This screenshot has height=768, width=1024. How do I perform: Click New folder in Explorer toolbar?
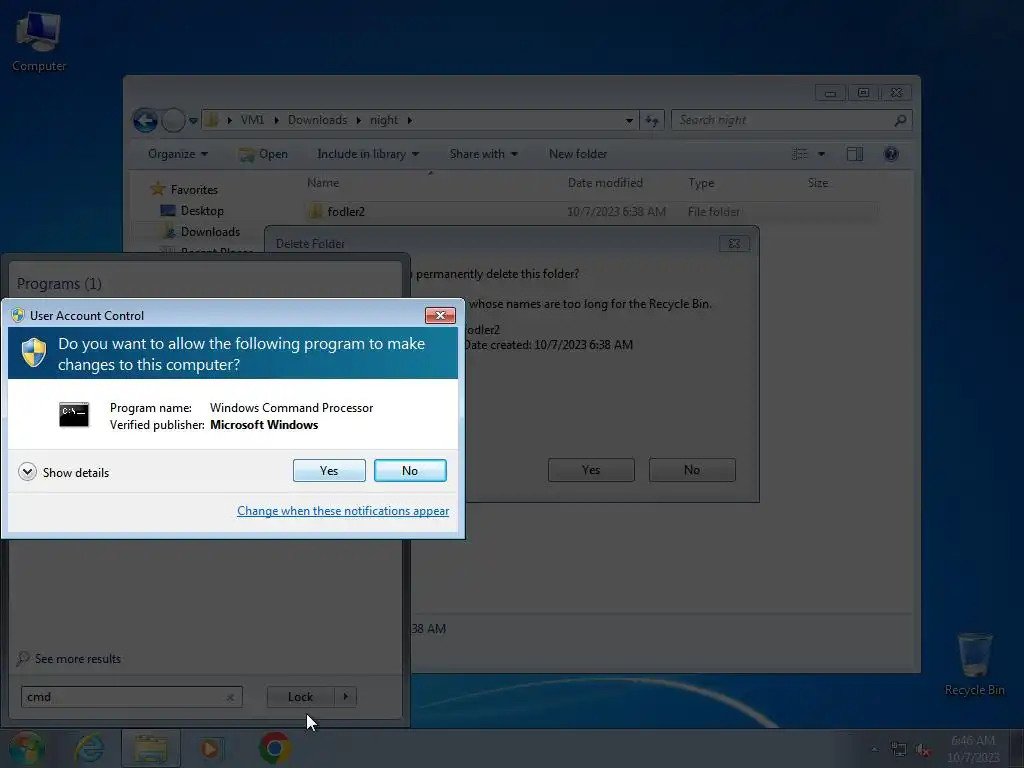pyautogui.click(x=578, y=154)
